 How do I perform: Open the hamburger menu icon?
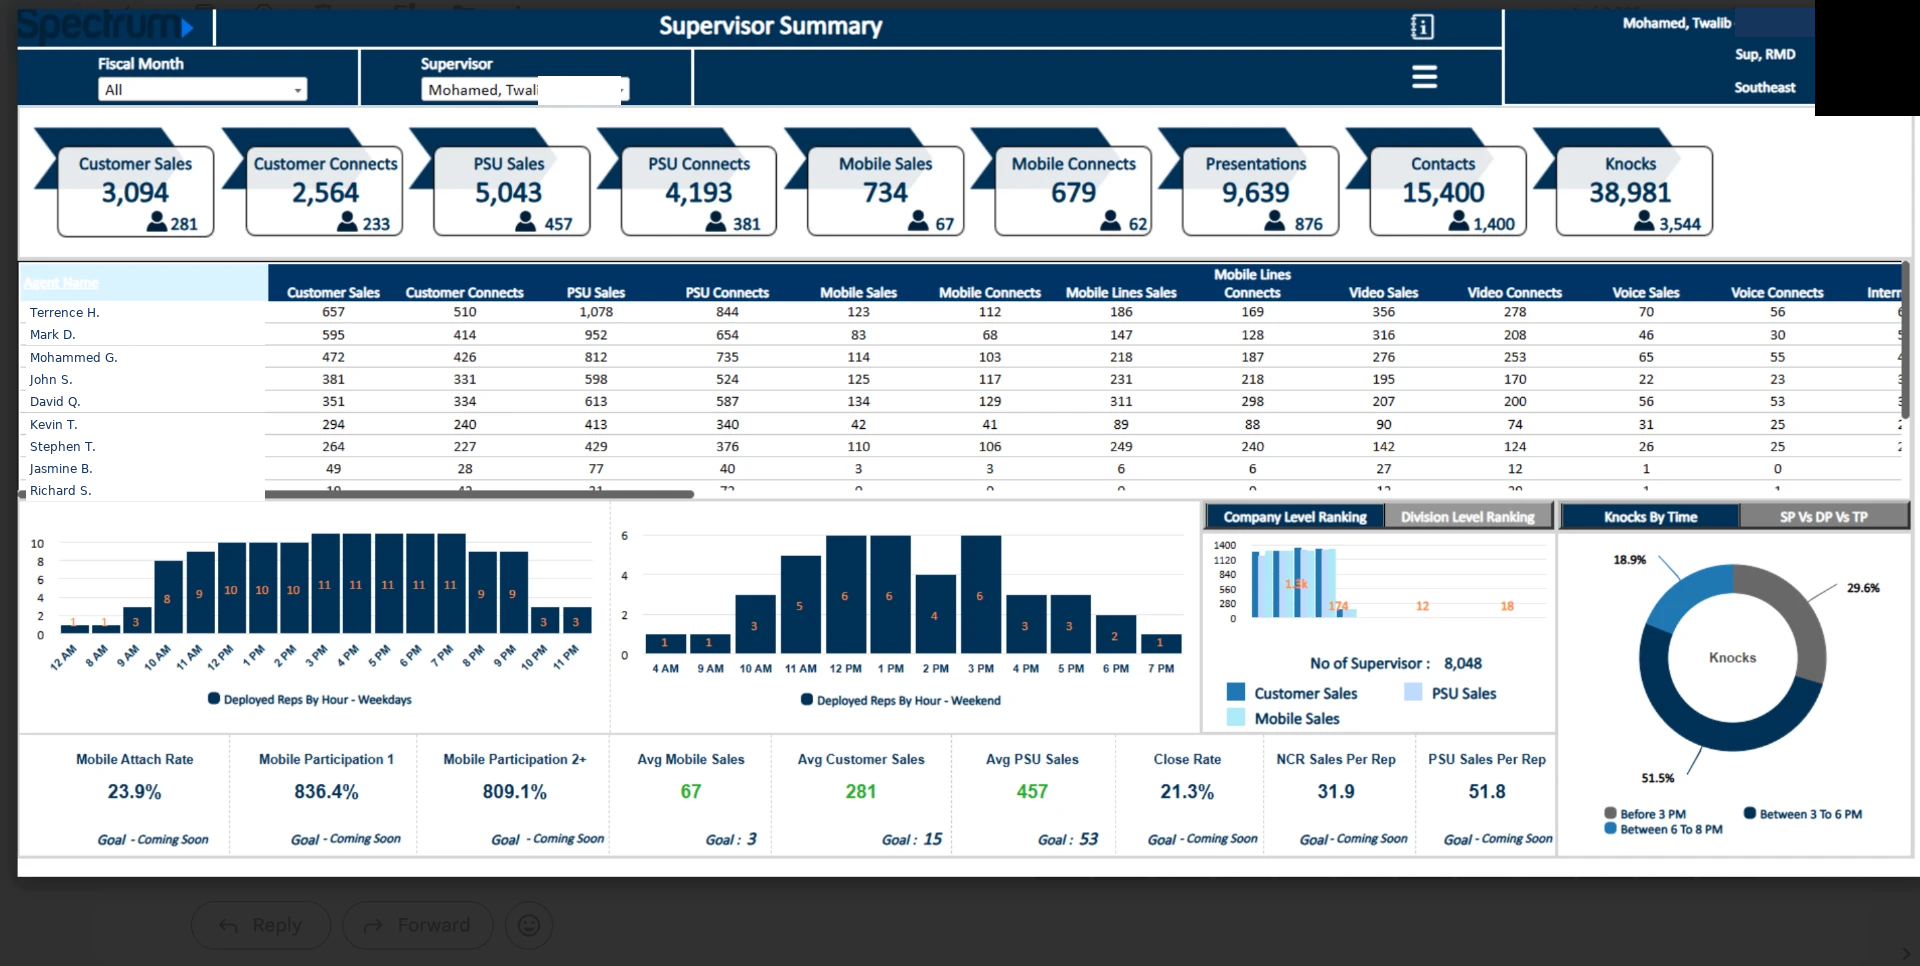pos(1424,76)
